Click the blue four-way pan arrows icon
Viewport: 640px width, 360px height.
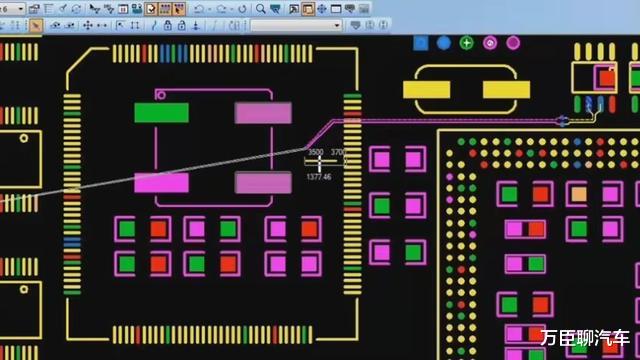(x=322, y=9)
